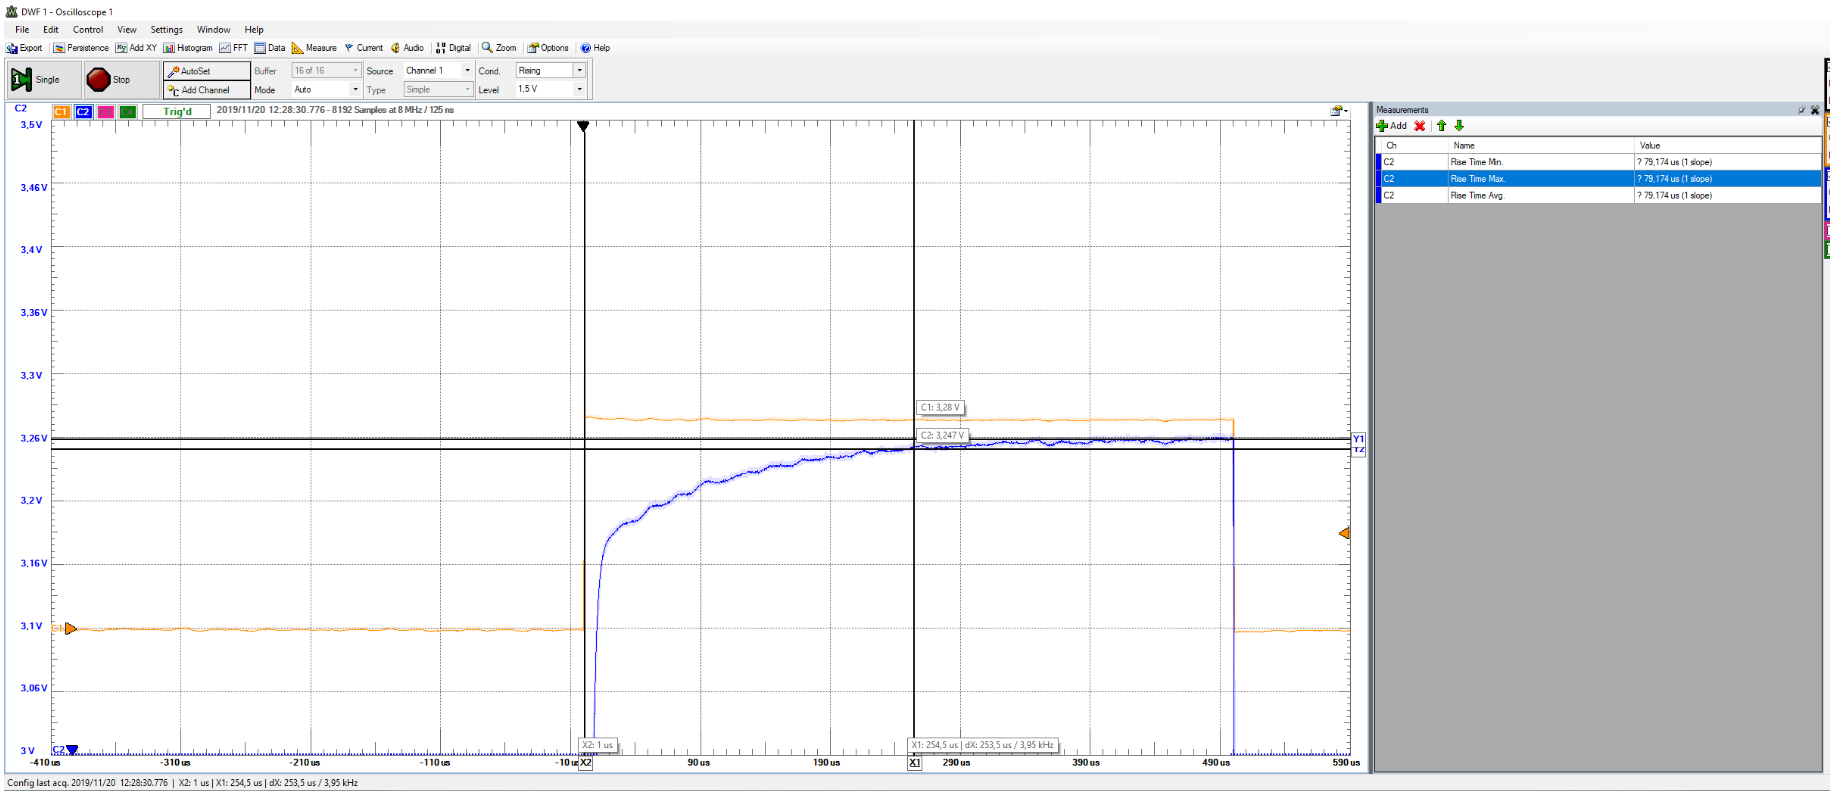
Task: Open the Control menu
Action: (88, 30)
